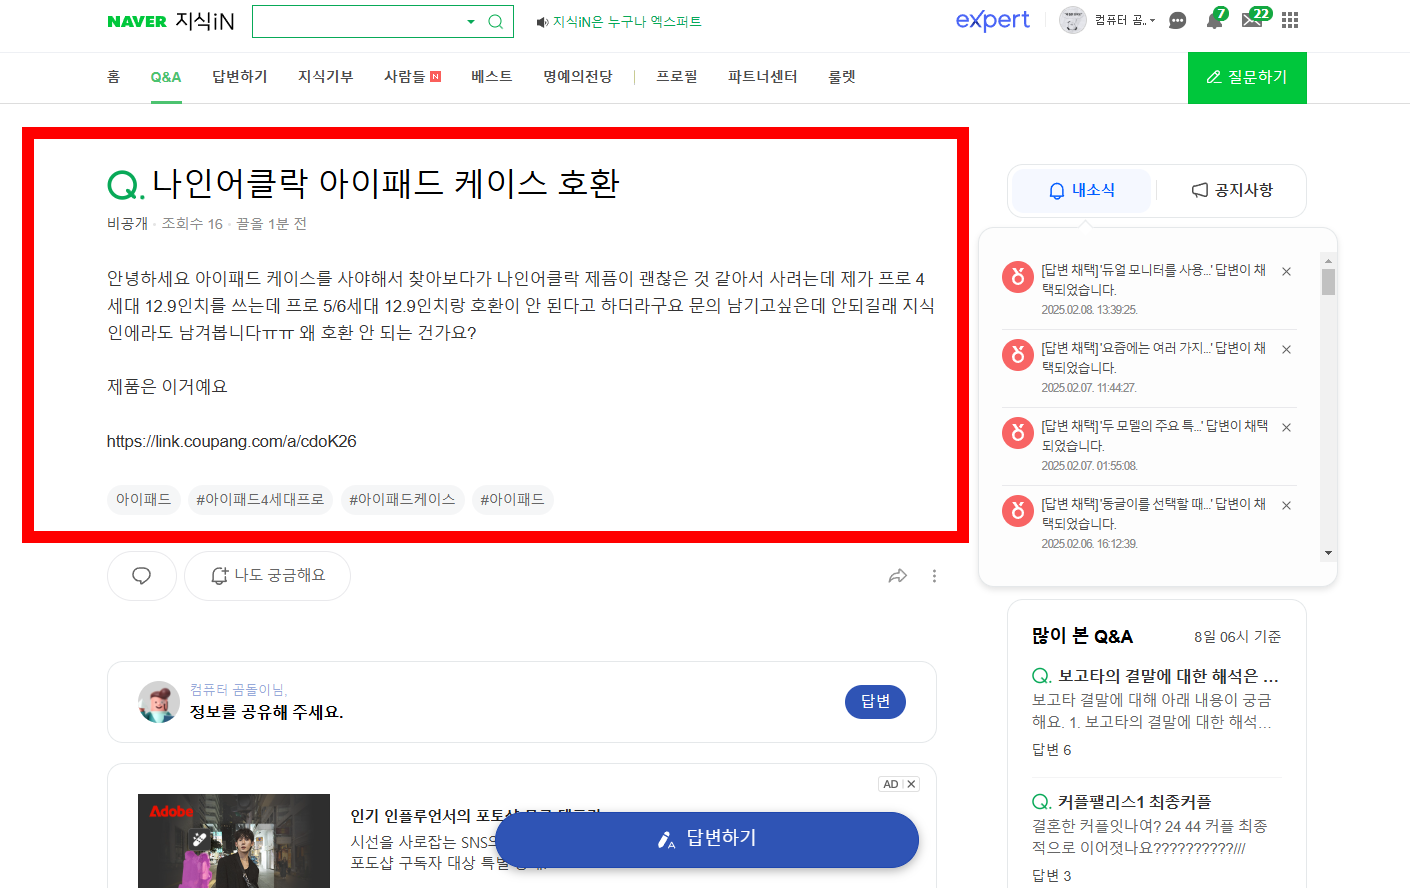Click the notification panel scrollbar thumb
This screenshot has width=1410, height=888.
tap(1328, 282)
